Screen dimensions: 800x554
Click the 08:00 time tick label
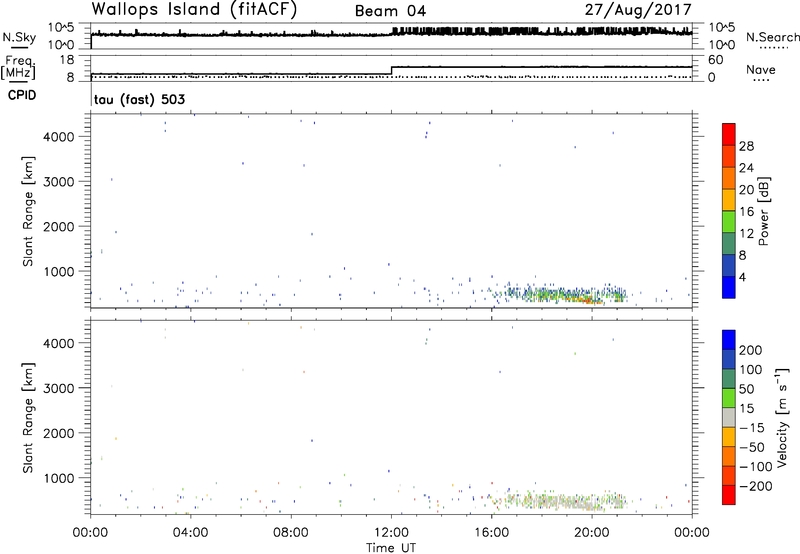tap(291, 533)
